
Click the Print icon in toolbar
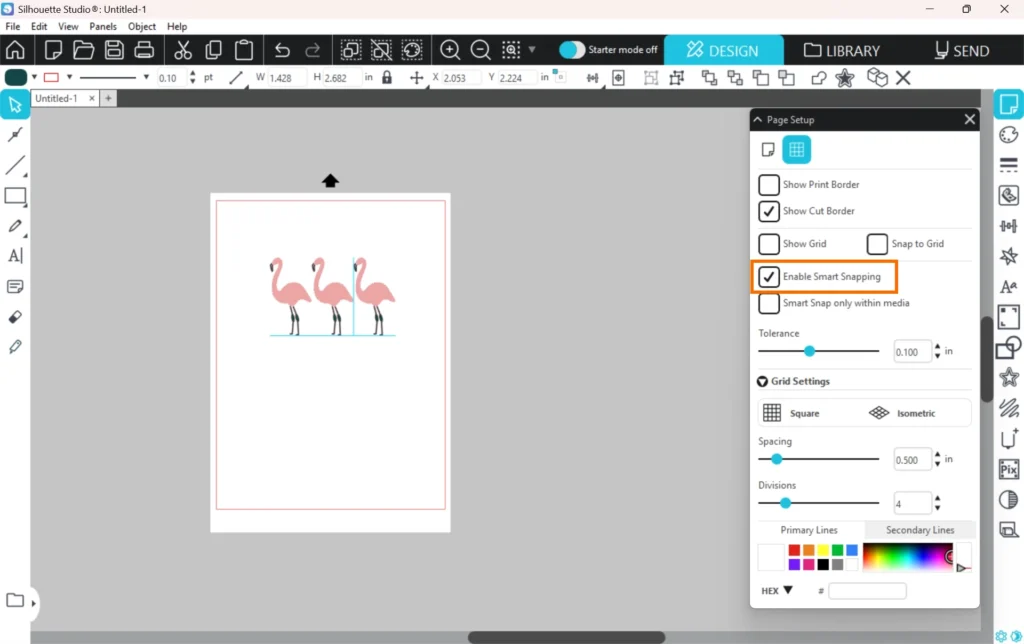144,50
